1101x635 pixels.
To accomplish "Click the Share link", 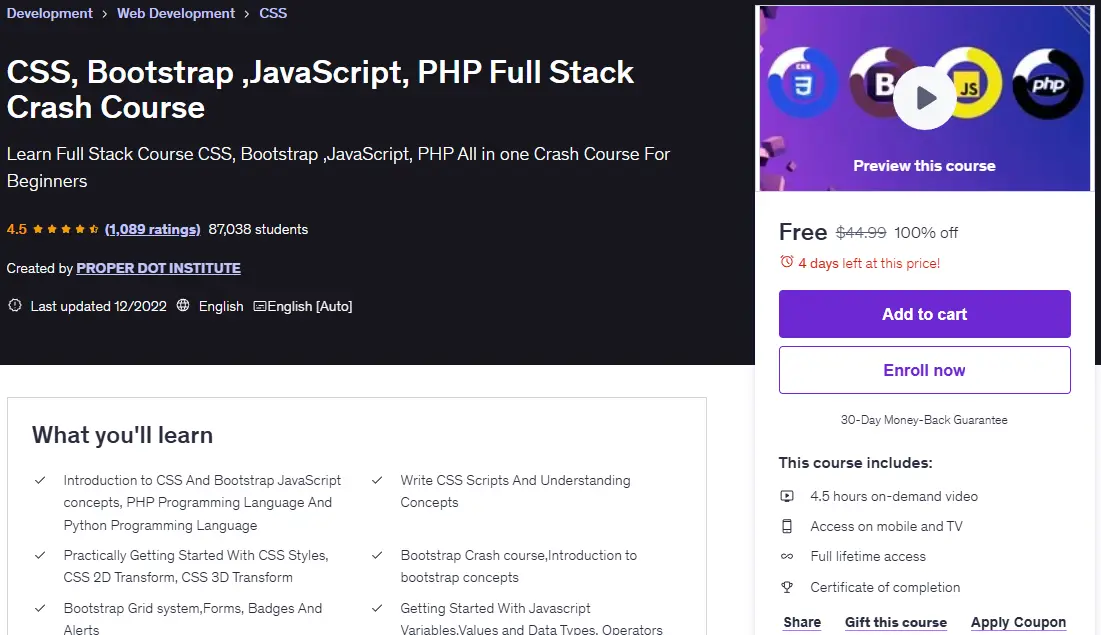I will tap(802, 622).
